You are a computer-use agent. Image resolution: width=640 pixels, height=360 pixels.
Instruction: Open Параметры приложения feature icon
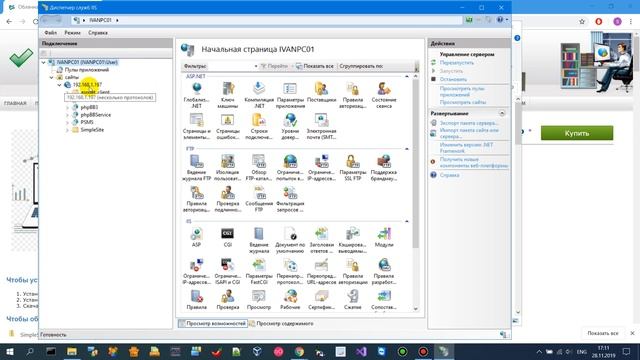point(290,95)
